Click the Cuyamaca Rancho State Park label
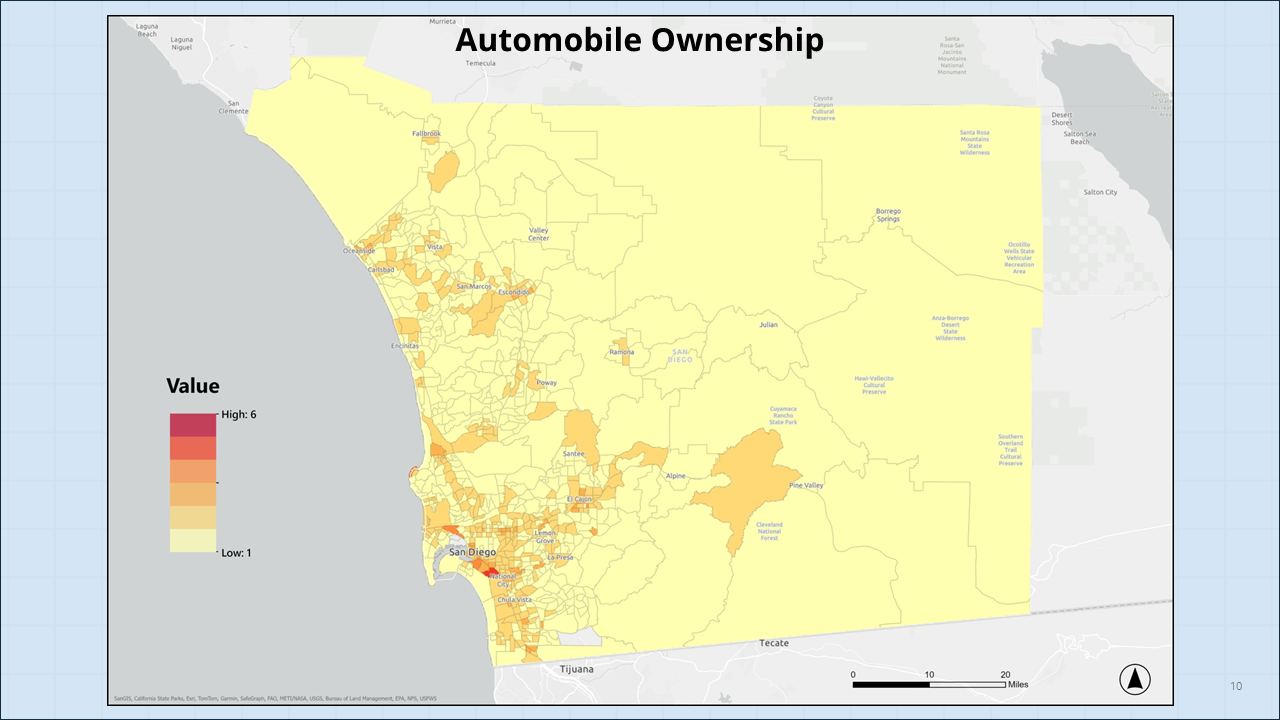The height and width of the screenshot is (720, 1280). click(x=783, y=415)
